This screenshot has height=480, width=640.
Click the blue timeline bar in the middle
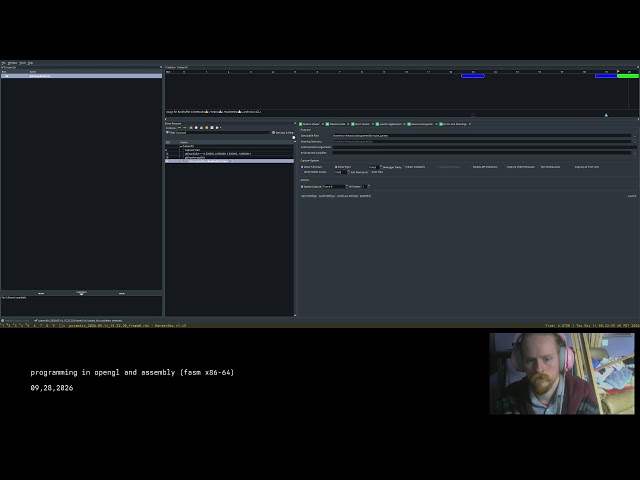(x=473, y=76)
